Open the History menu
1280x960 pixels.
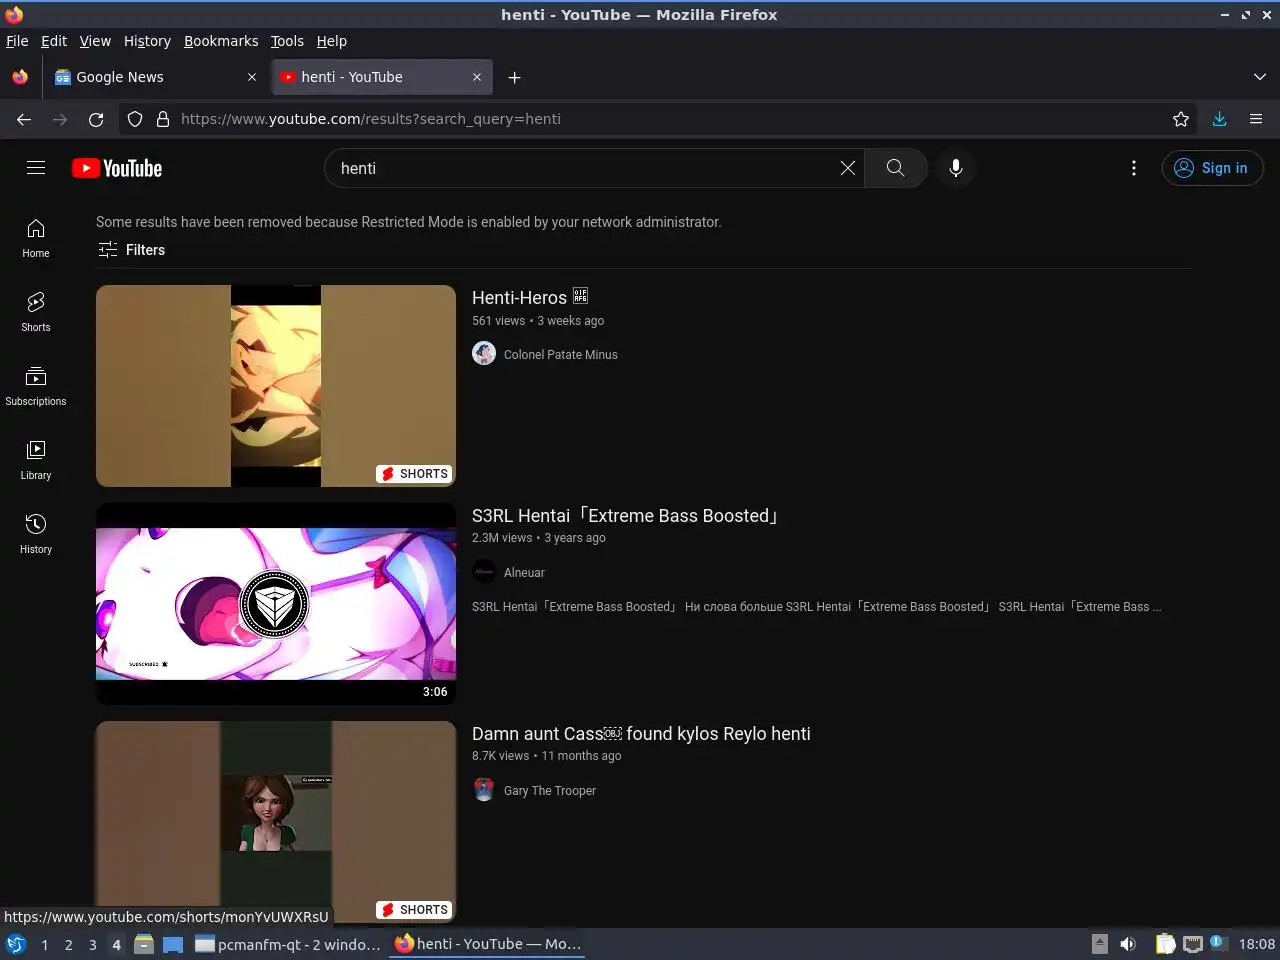coord(147,41)
